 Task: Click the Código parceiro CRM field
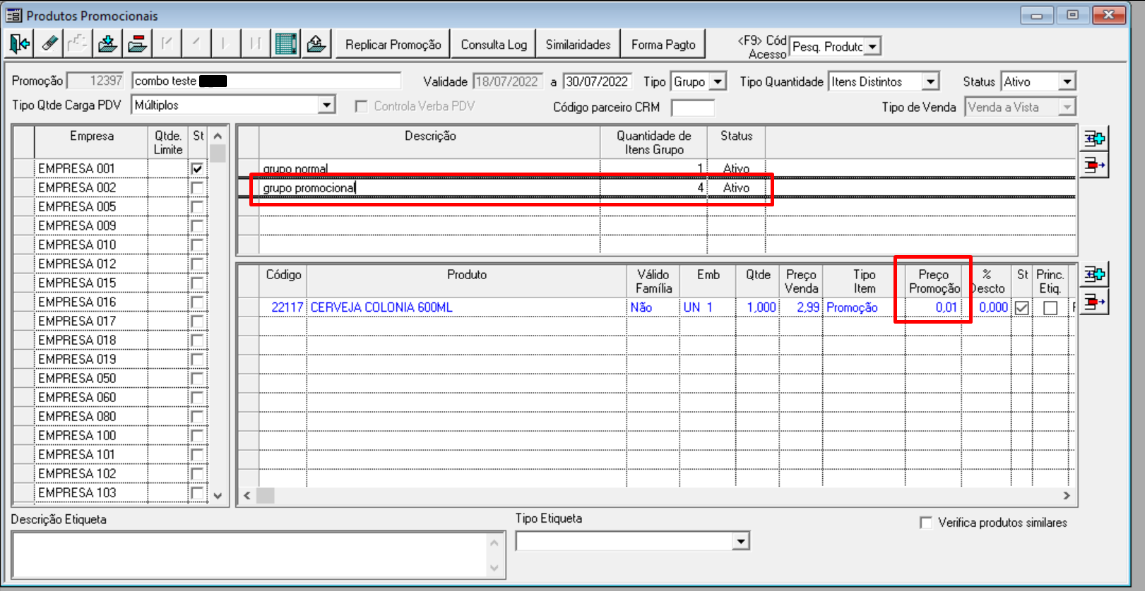[692, 107]
